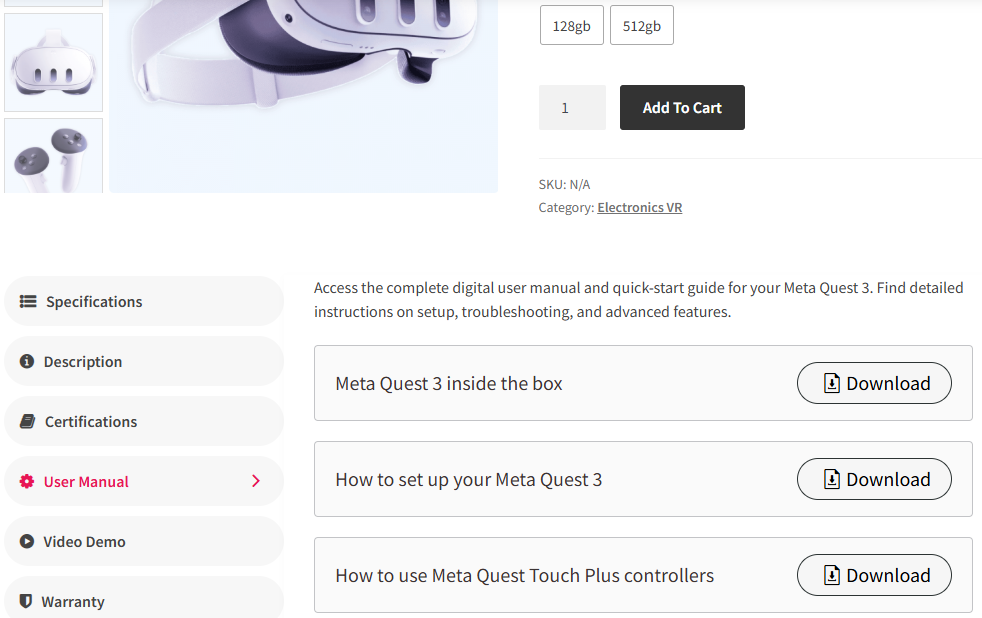Click the Description info icon
This screenshot has height=618, width=982.
tap(26, 360)
